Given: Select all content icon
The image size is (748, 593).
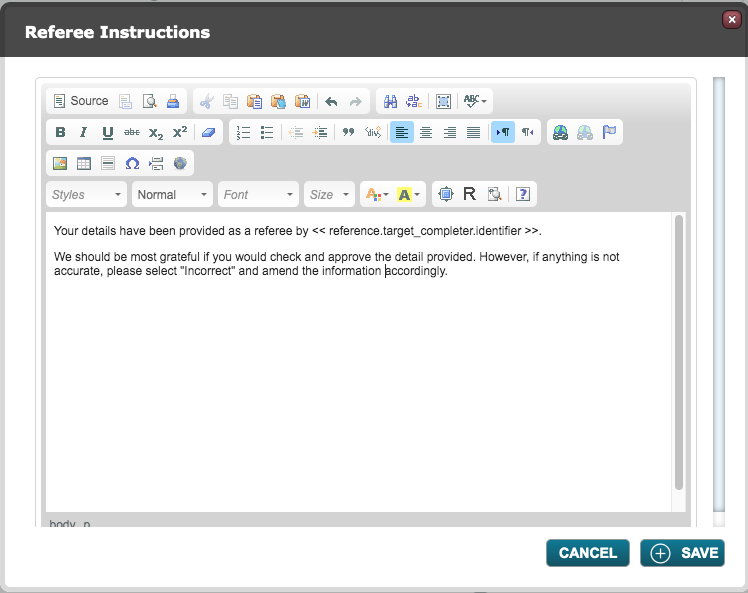Looking at the screenshot, I should pyautogui.click(x=443, y=101).
